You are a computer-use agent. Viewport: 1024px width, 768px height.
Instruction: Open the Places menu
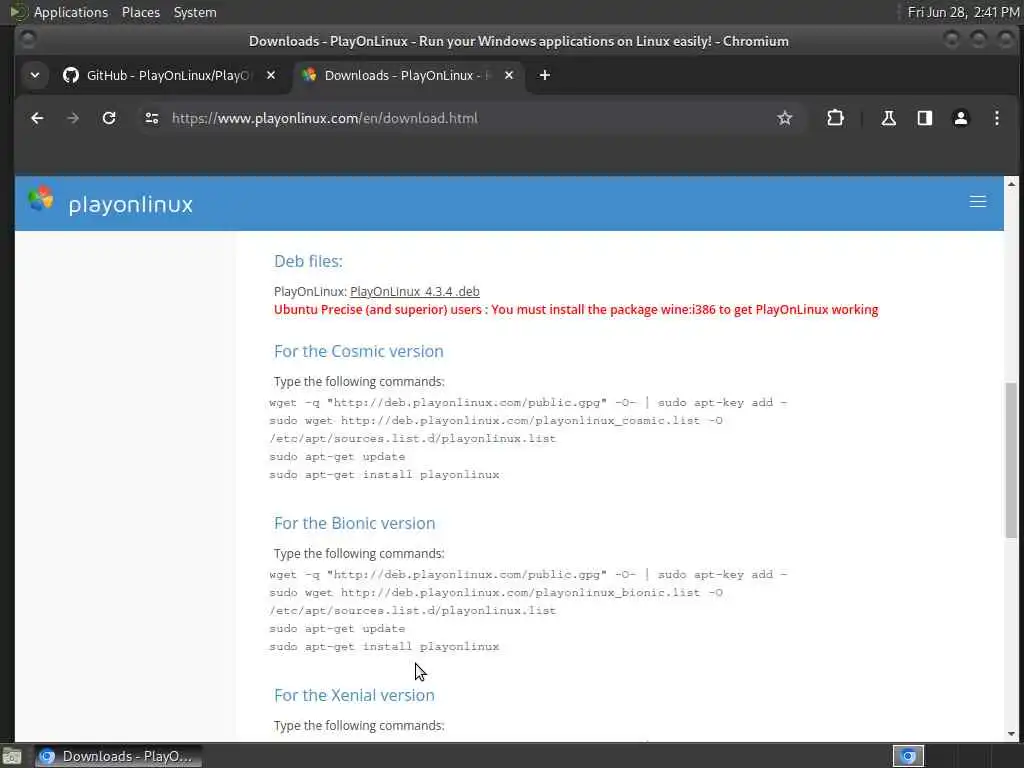coord(140,12)
